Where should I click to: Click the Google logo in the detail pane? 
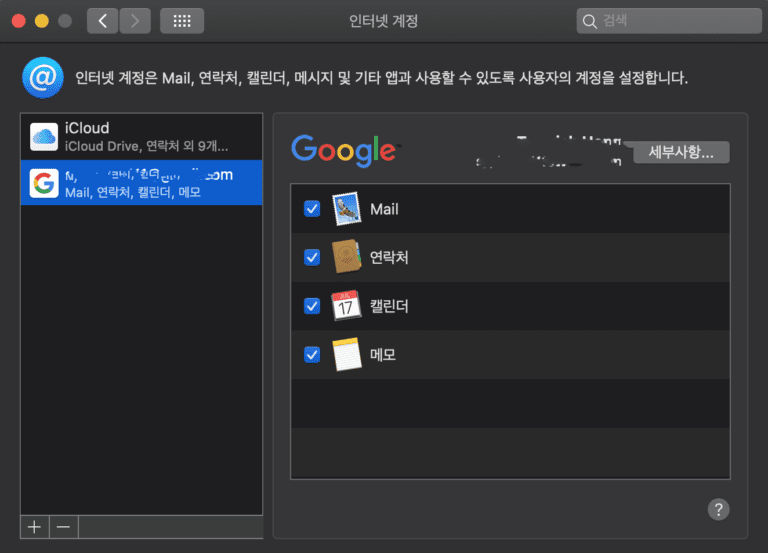tap(346, 150)
